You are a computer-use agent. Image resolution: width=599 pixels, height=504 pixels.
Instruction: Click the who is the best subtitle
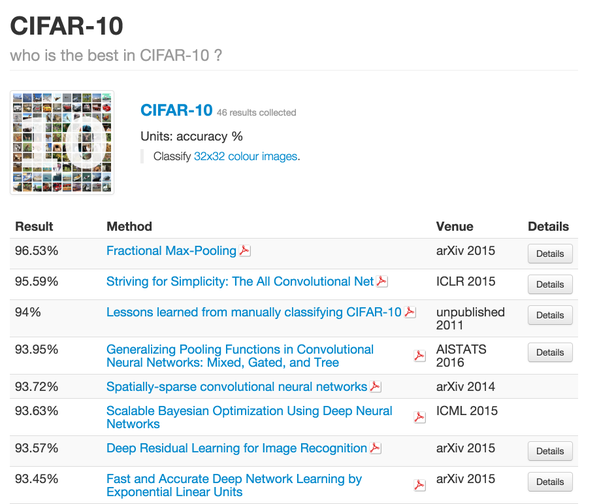pos(116,55)
